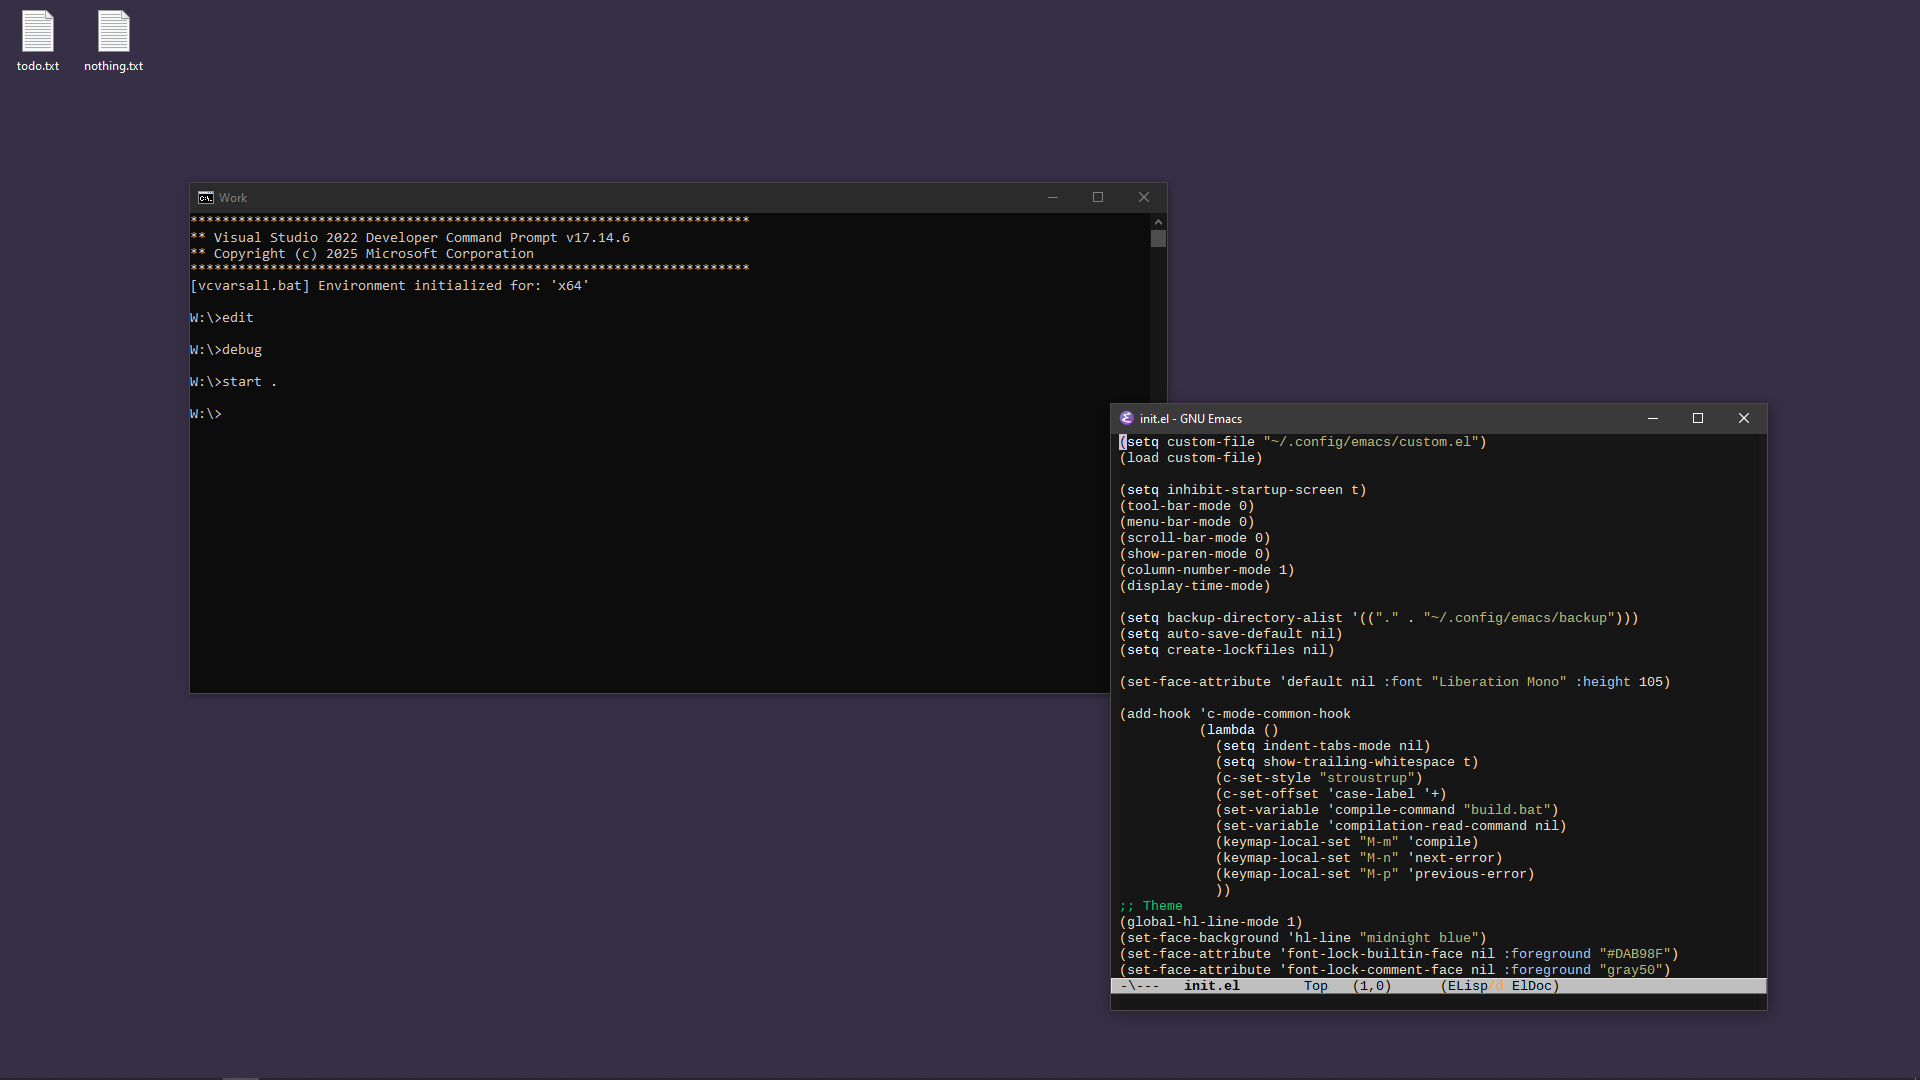Click 'Top' position indicator in Emacs mode line
Screen dimensions: 1920x1080
click(x=1316, y=986)
